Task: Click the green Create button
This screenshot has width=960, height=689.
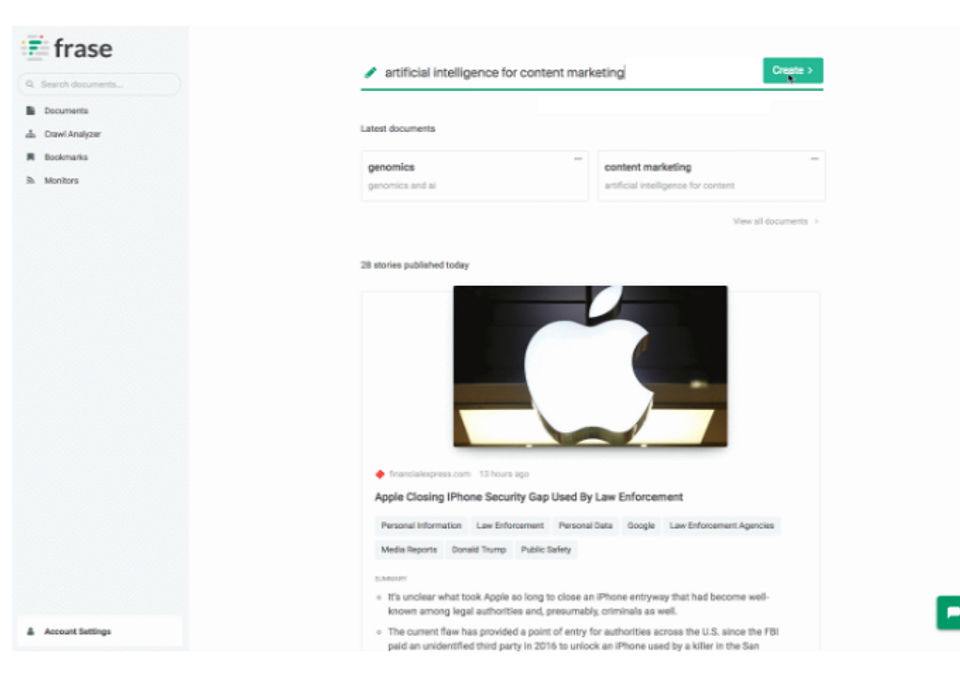Action: pyautogui.click(x=793, y=70)
